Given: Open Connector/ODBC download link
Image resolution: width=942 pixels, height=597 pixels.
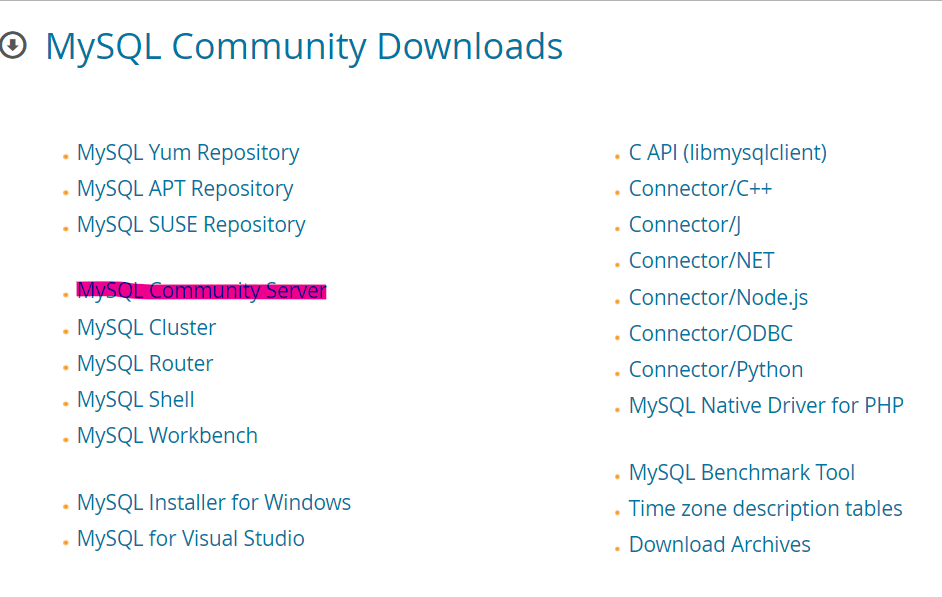Looking at the screenshot, I should pos(711,333).
